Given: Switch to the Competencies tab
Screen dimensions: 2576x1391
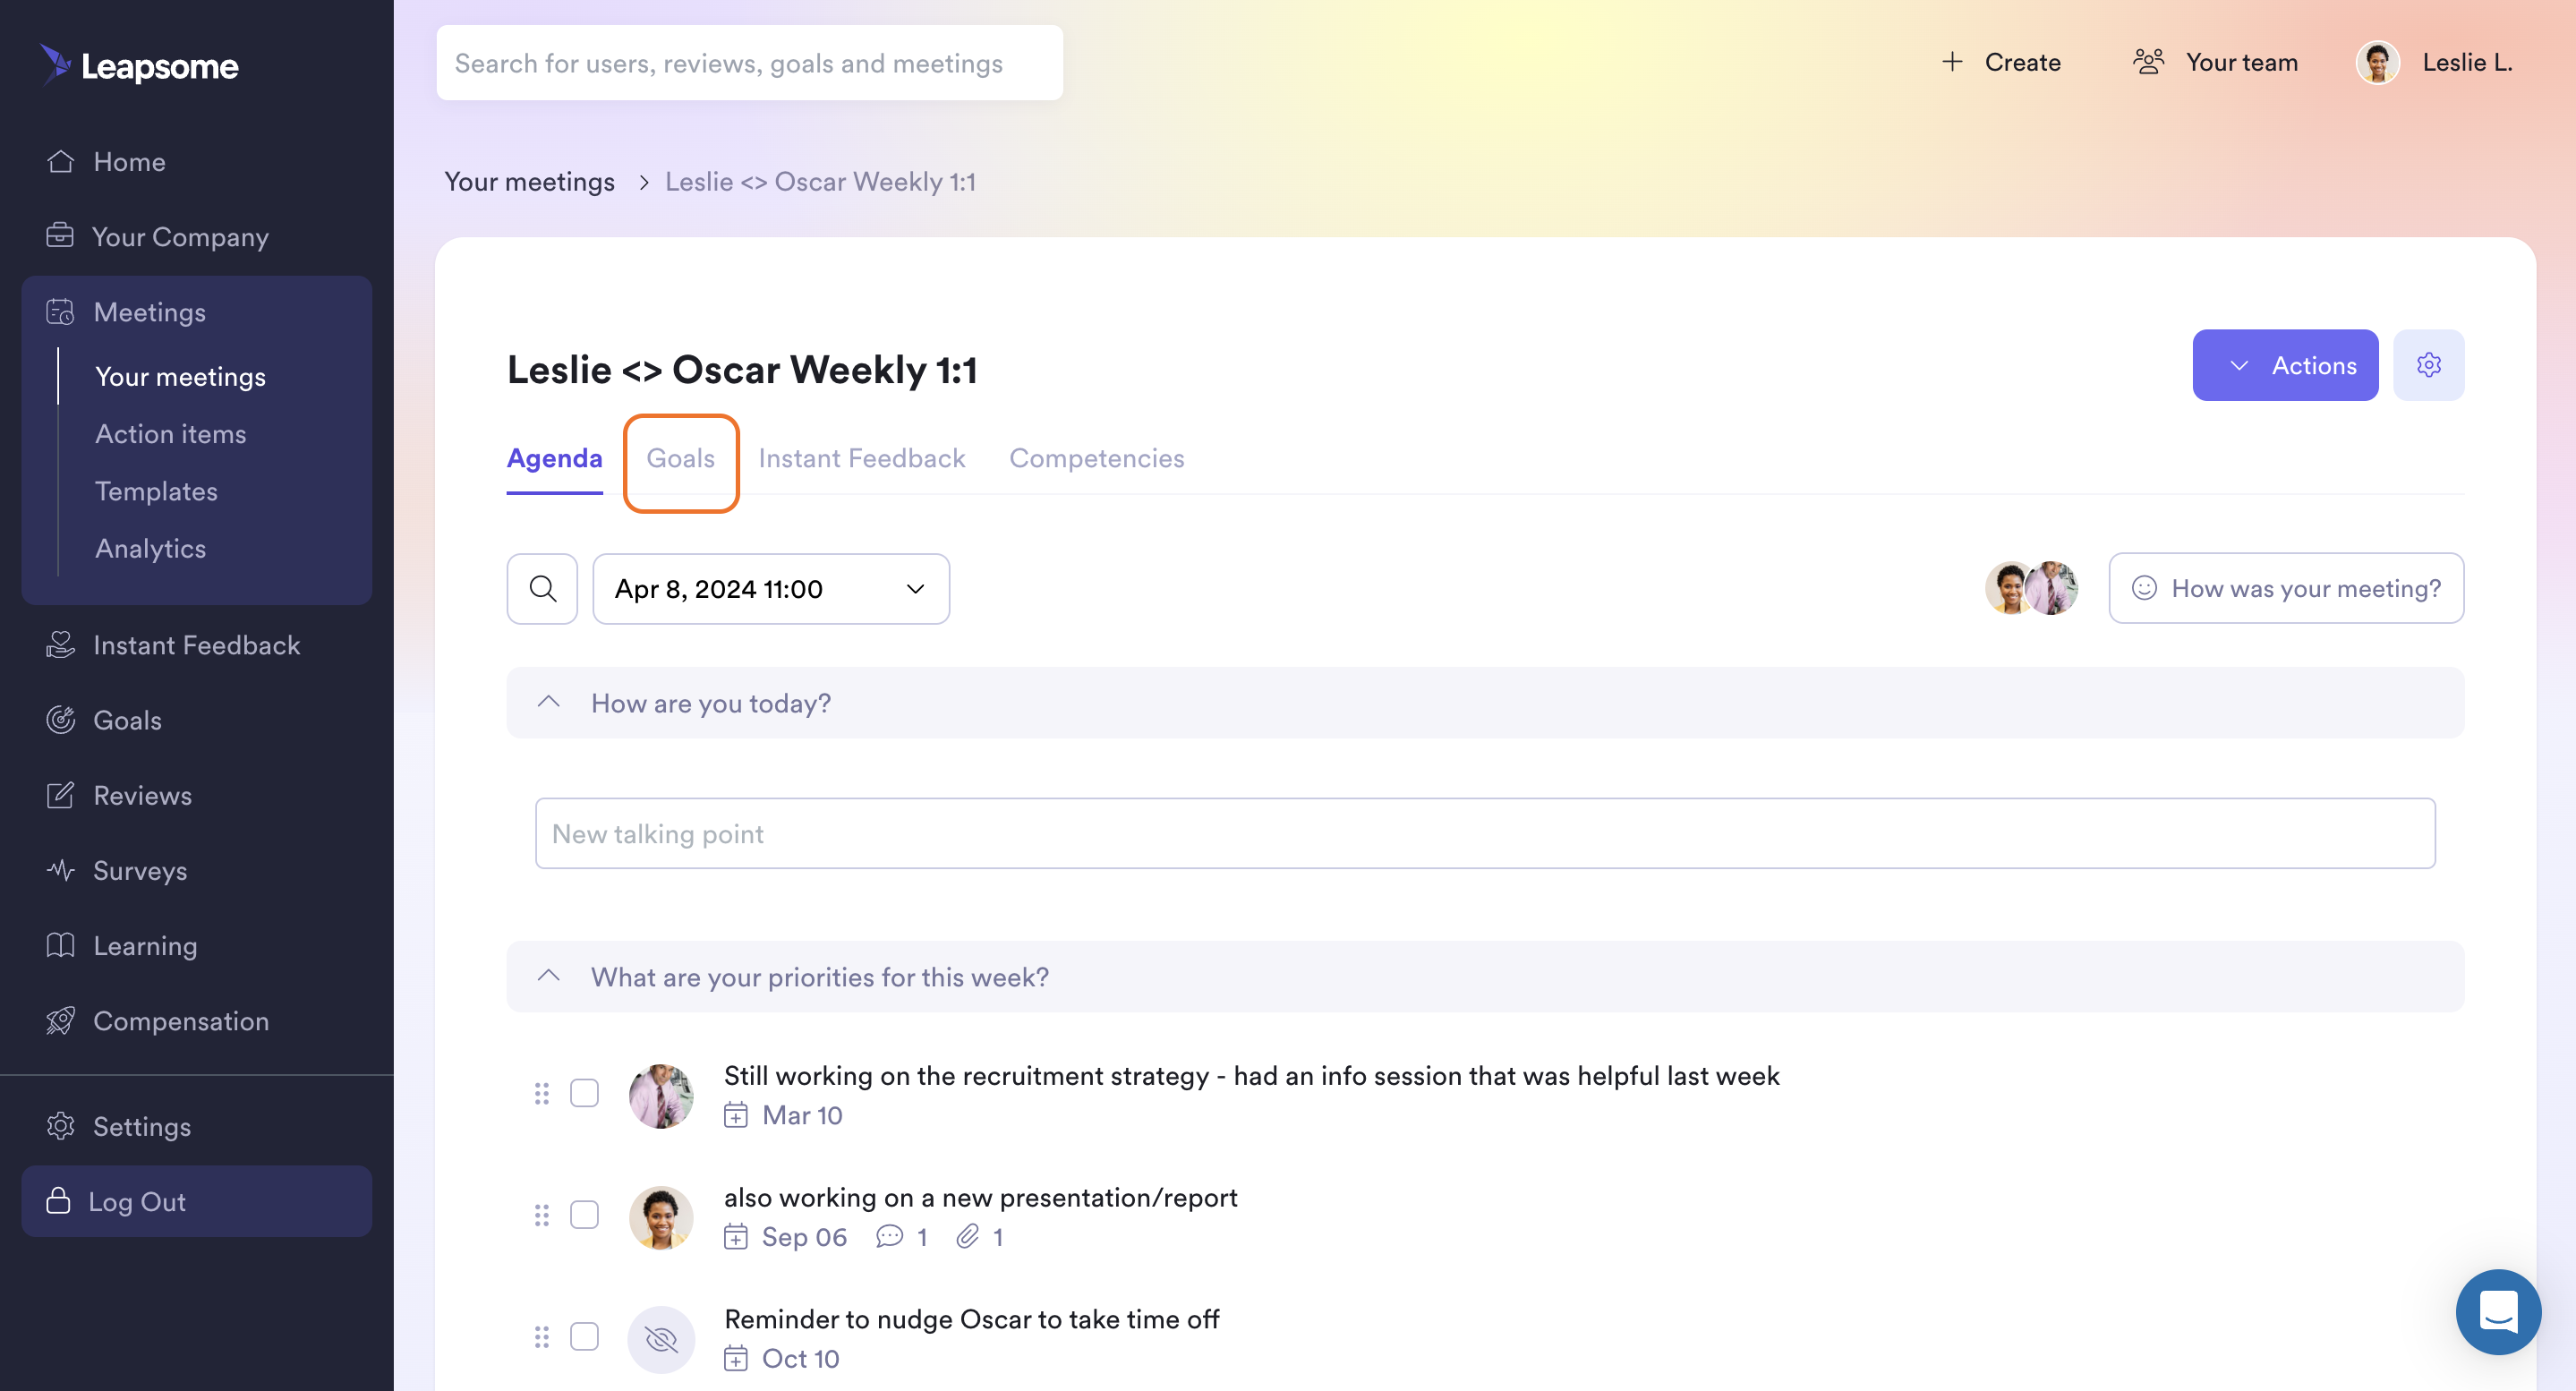Looking at the screenshot, I should point(1096,458).
